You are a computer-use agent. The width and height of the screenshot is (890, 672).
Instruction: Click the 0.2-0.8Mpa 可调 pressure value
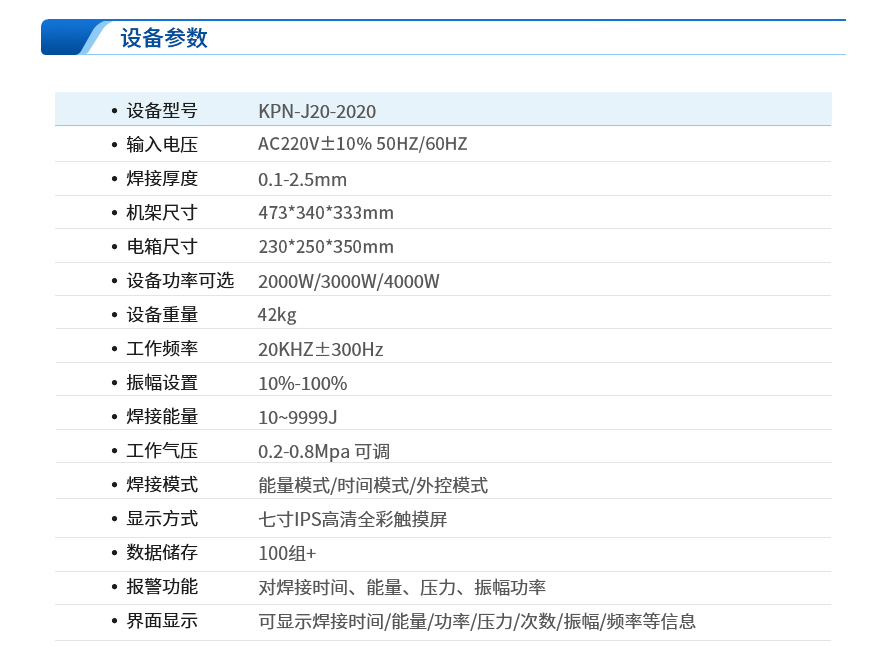(x=324, y=452)
